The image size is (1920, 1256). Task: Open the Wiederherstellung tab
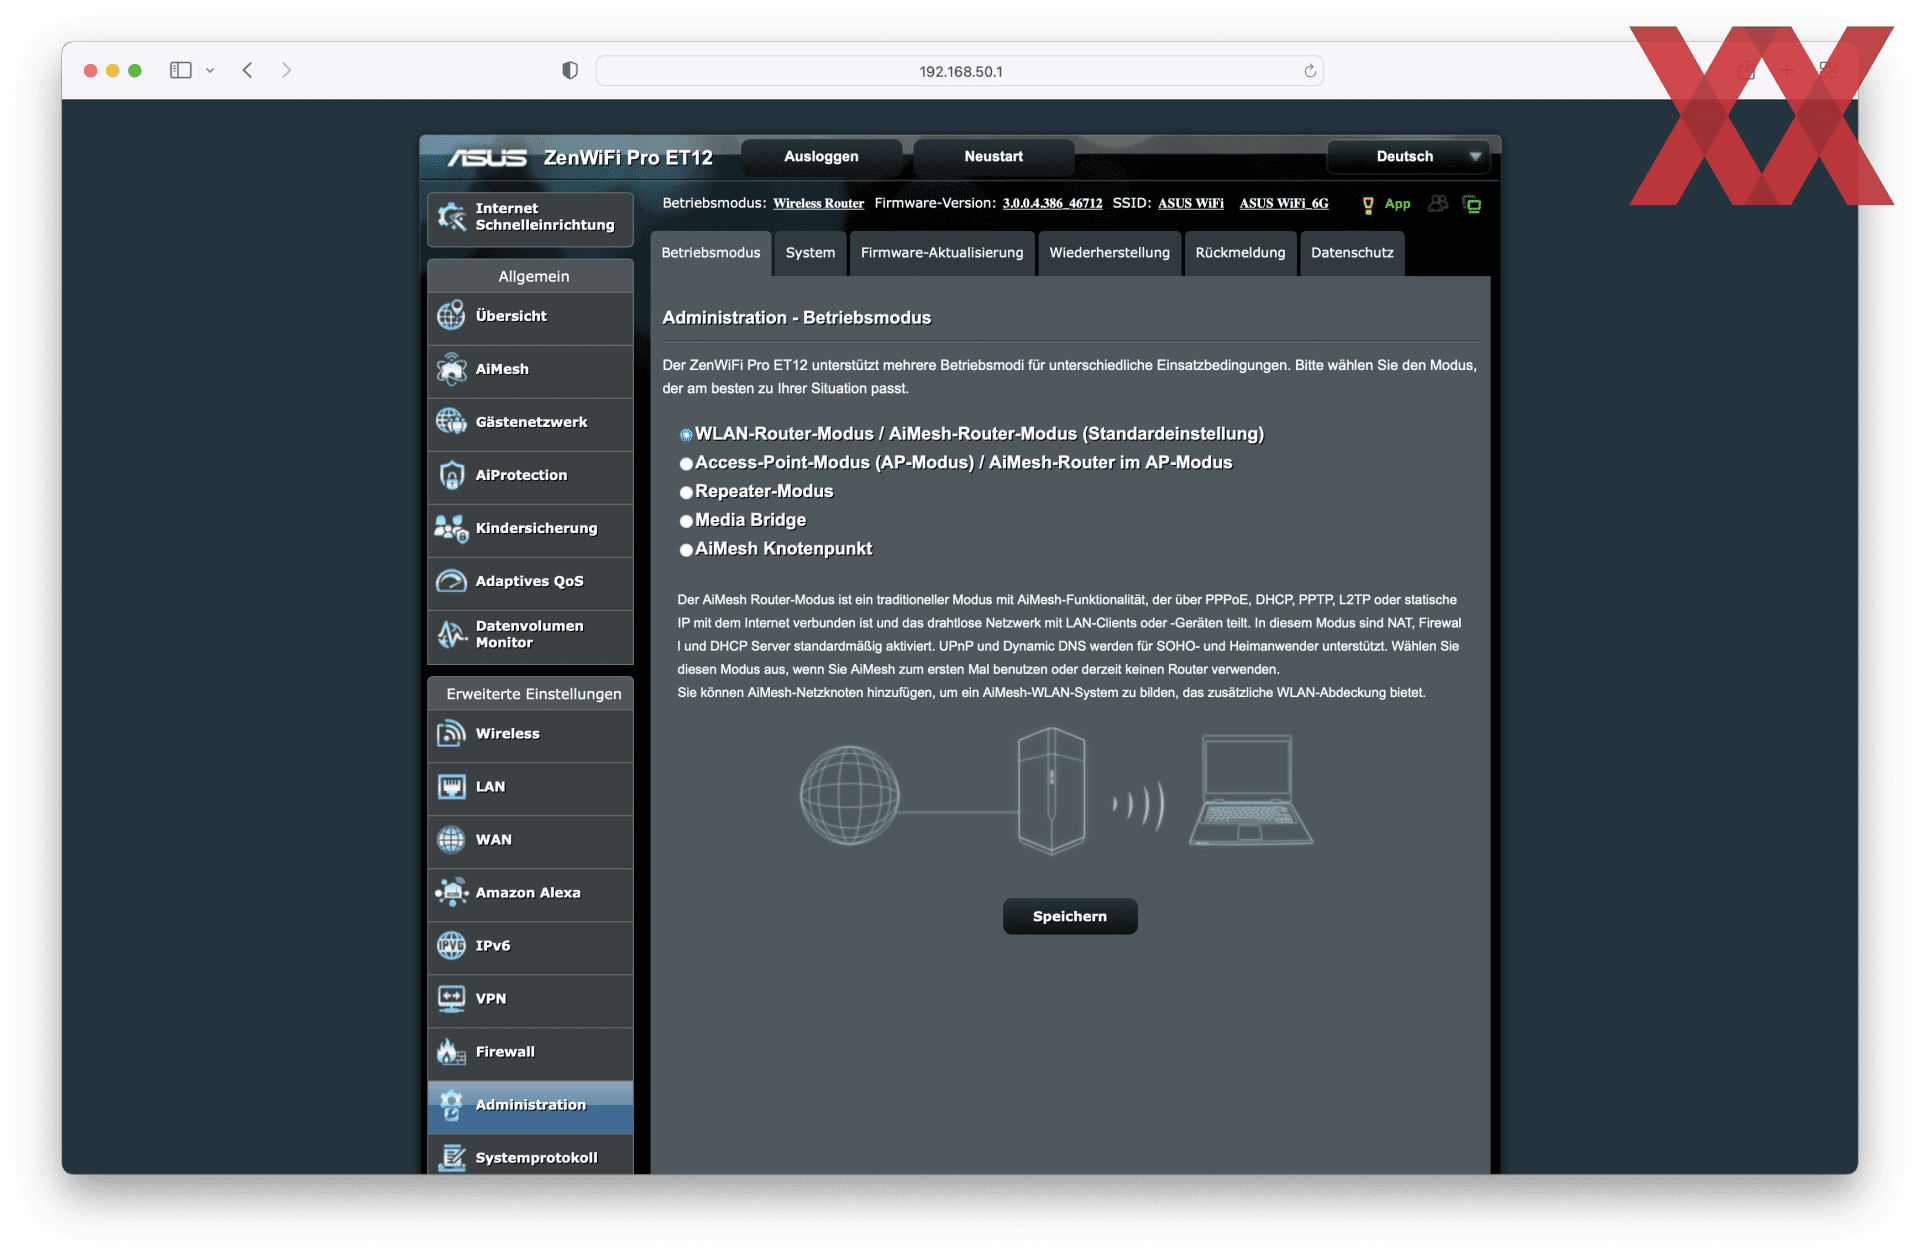pos(1109,253)
